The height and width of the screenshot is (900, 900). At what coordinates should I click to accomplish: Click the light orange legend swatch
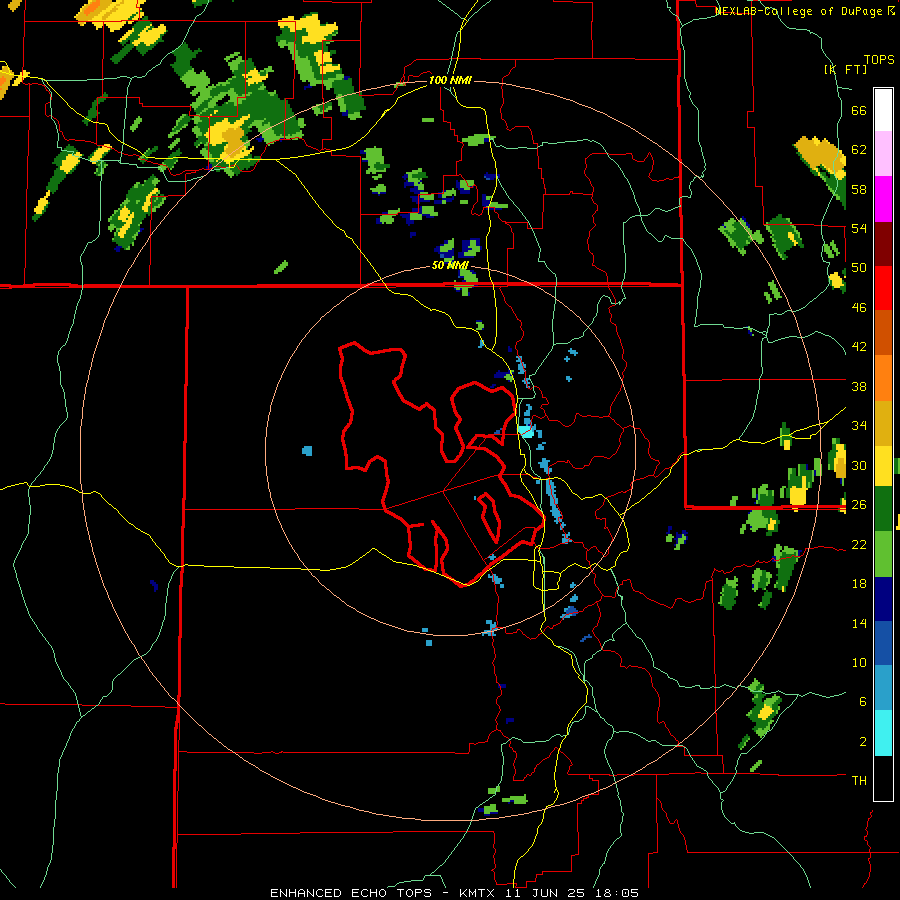[x=883, y=378]
